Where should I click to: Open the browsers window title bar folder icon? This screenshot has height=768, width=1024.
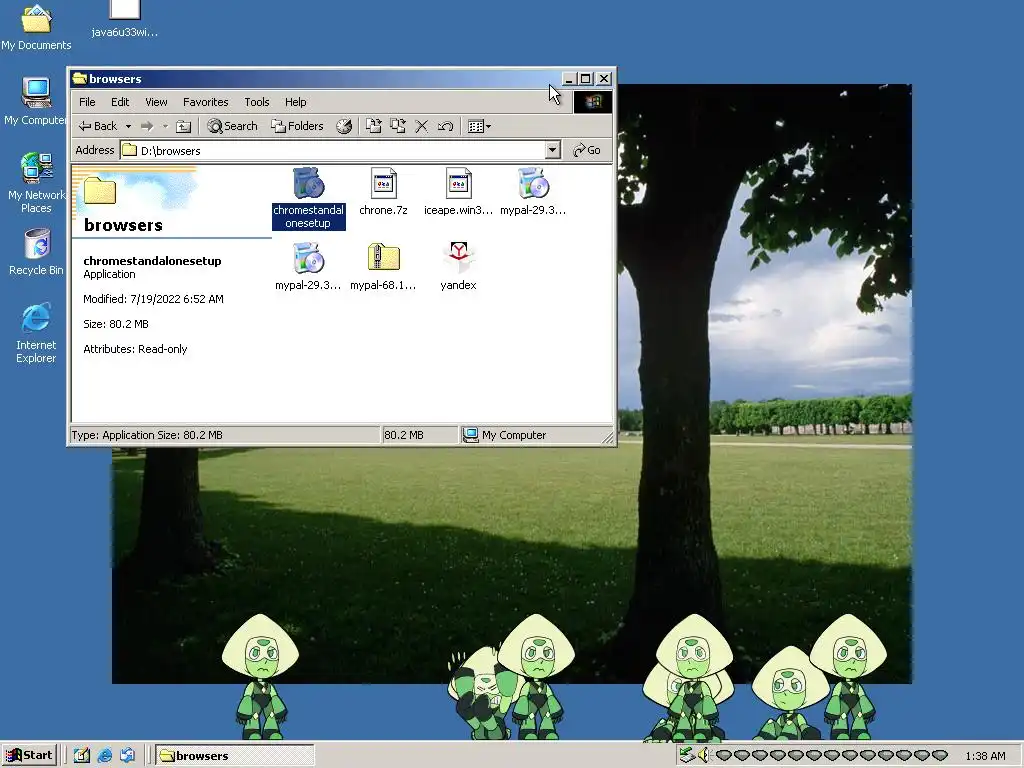point(80,79)
